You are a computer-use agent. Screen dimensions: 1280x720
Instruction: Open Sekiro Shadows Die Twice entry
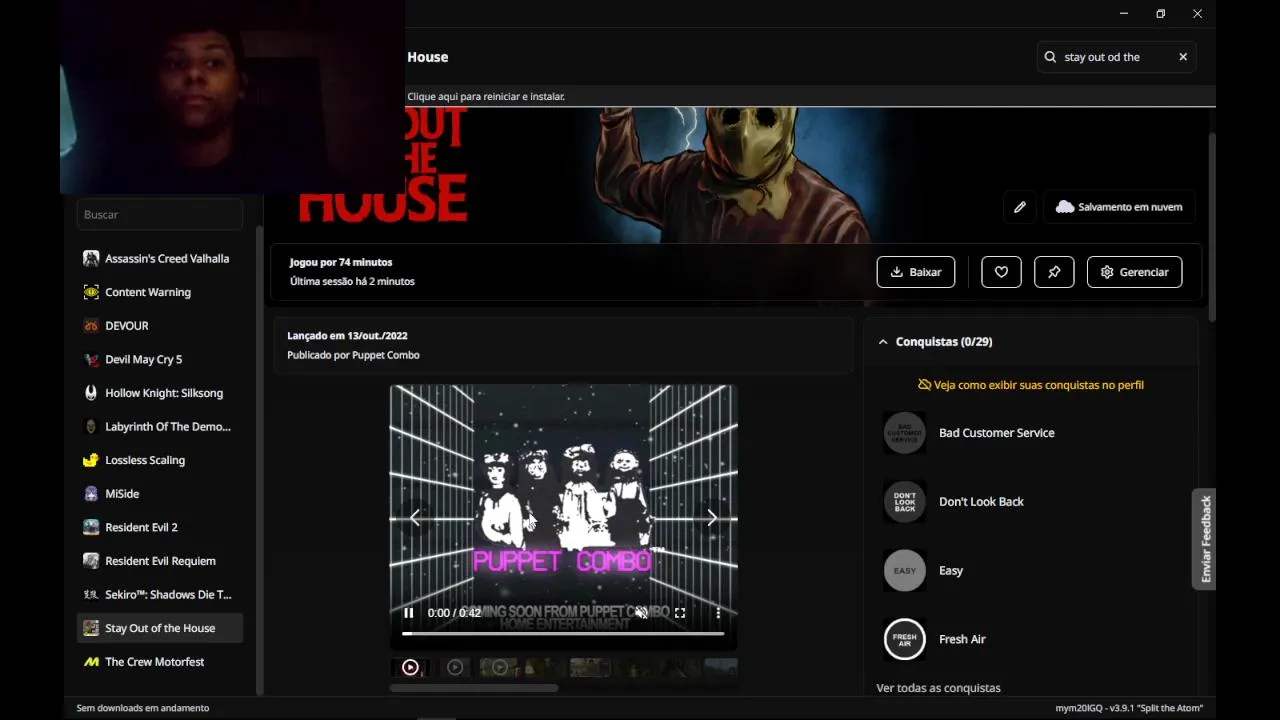click(160, 595)
